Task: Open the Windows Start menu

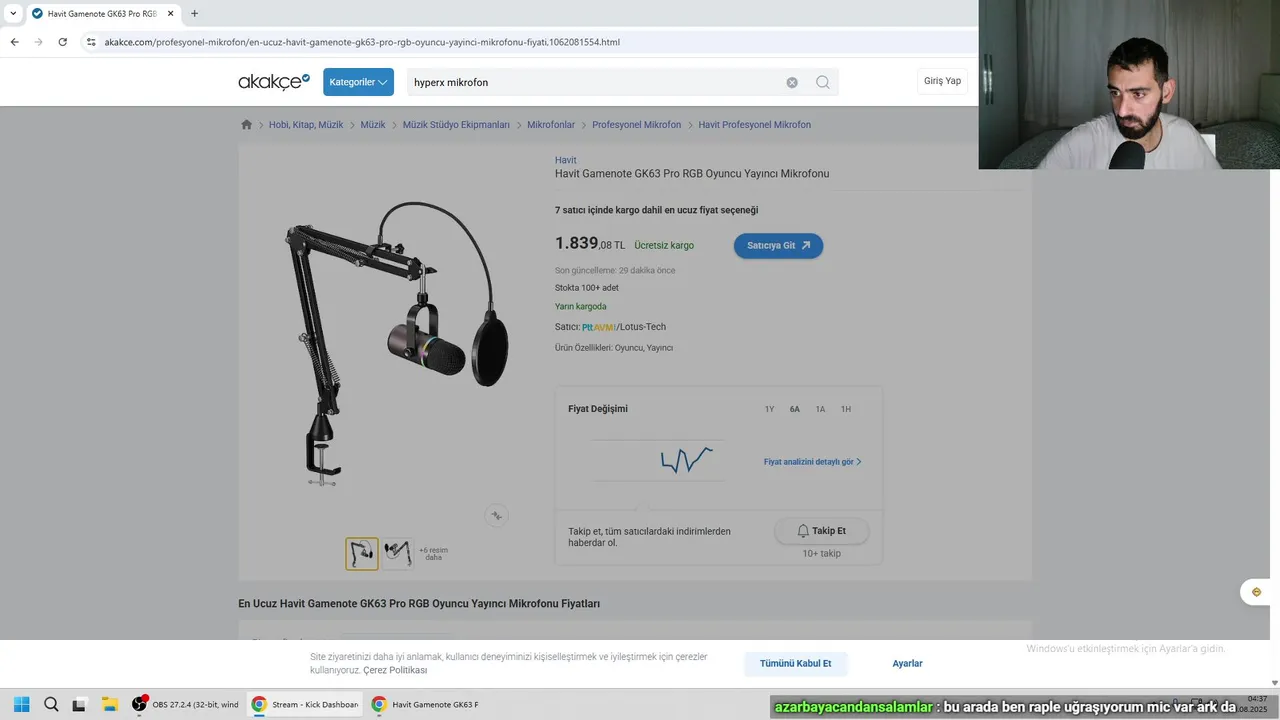Action: click(x=21, y=704)
